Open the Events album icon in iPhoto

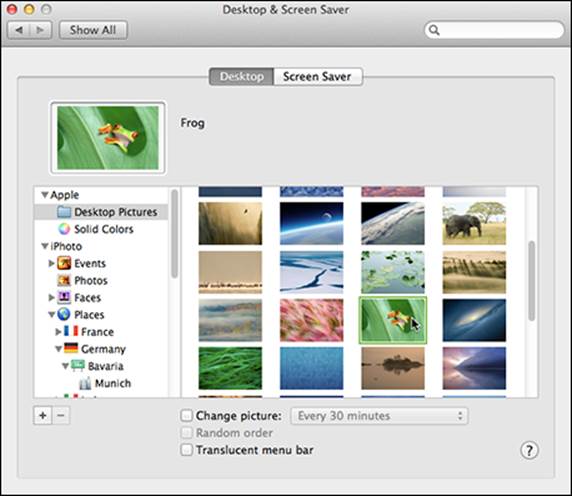click(64, 263)
